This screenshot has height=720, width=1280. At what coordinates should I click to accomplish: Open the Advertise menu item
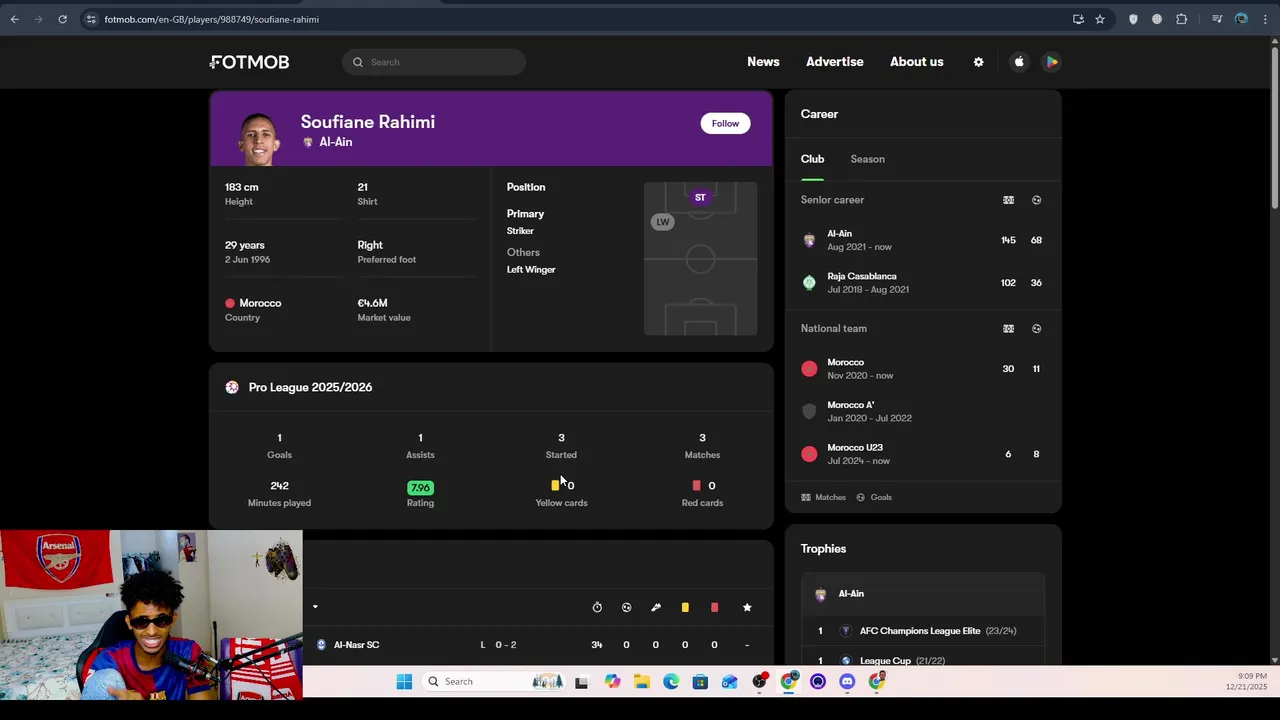835,62
